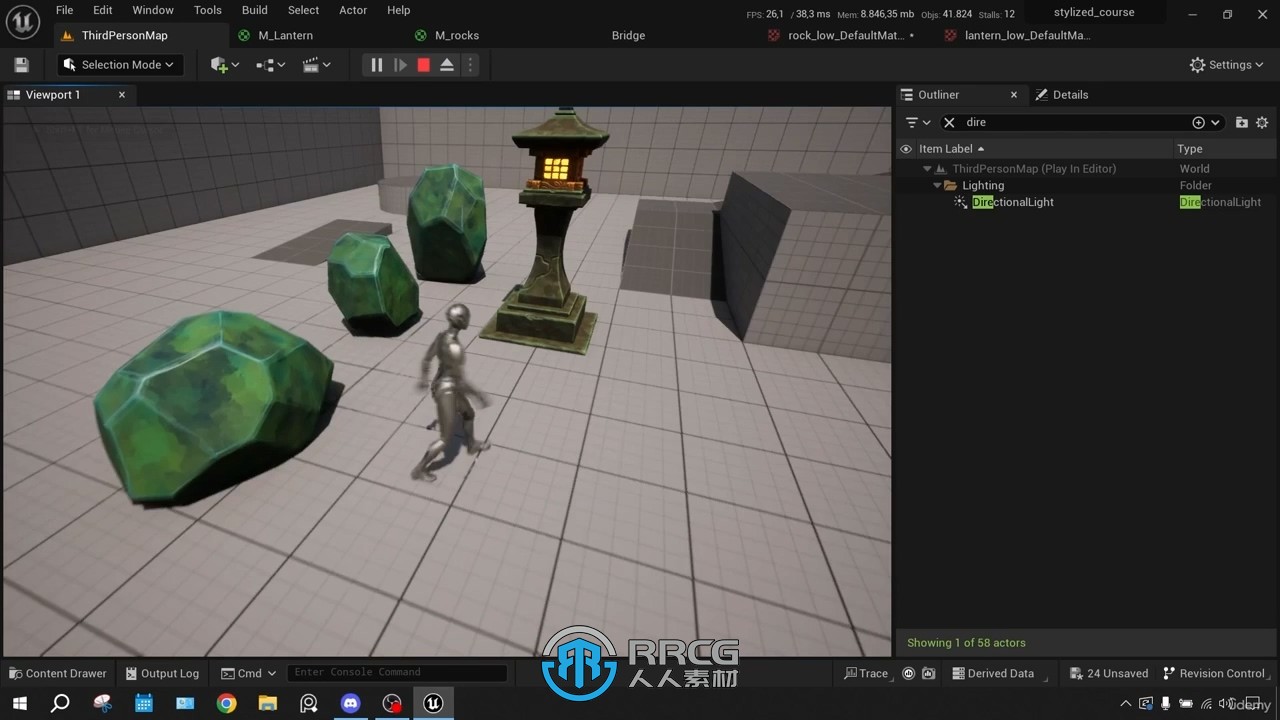Switch to the lantern_low_DefaultMa tab
Screen dimensions: 1280x720
pyautogui.click(x=1027, y=35)
